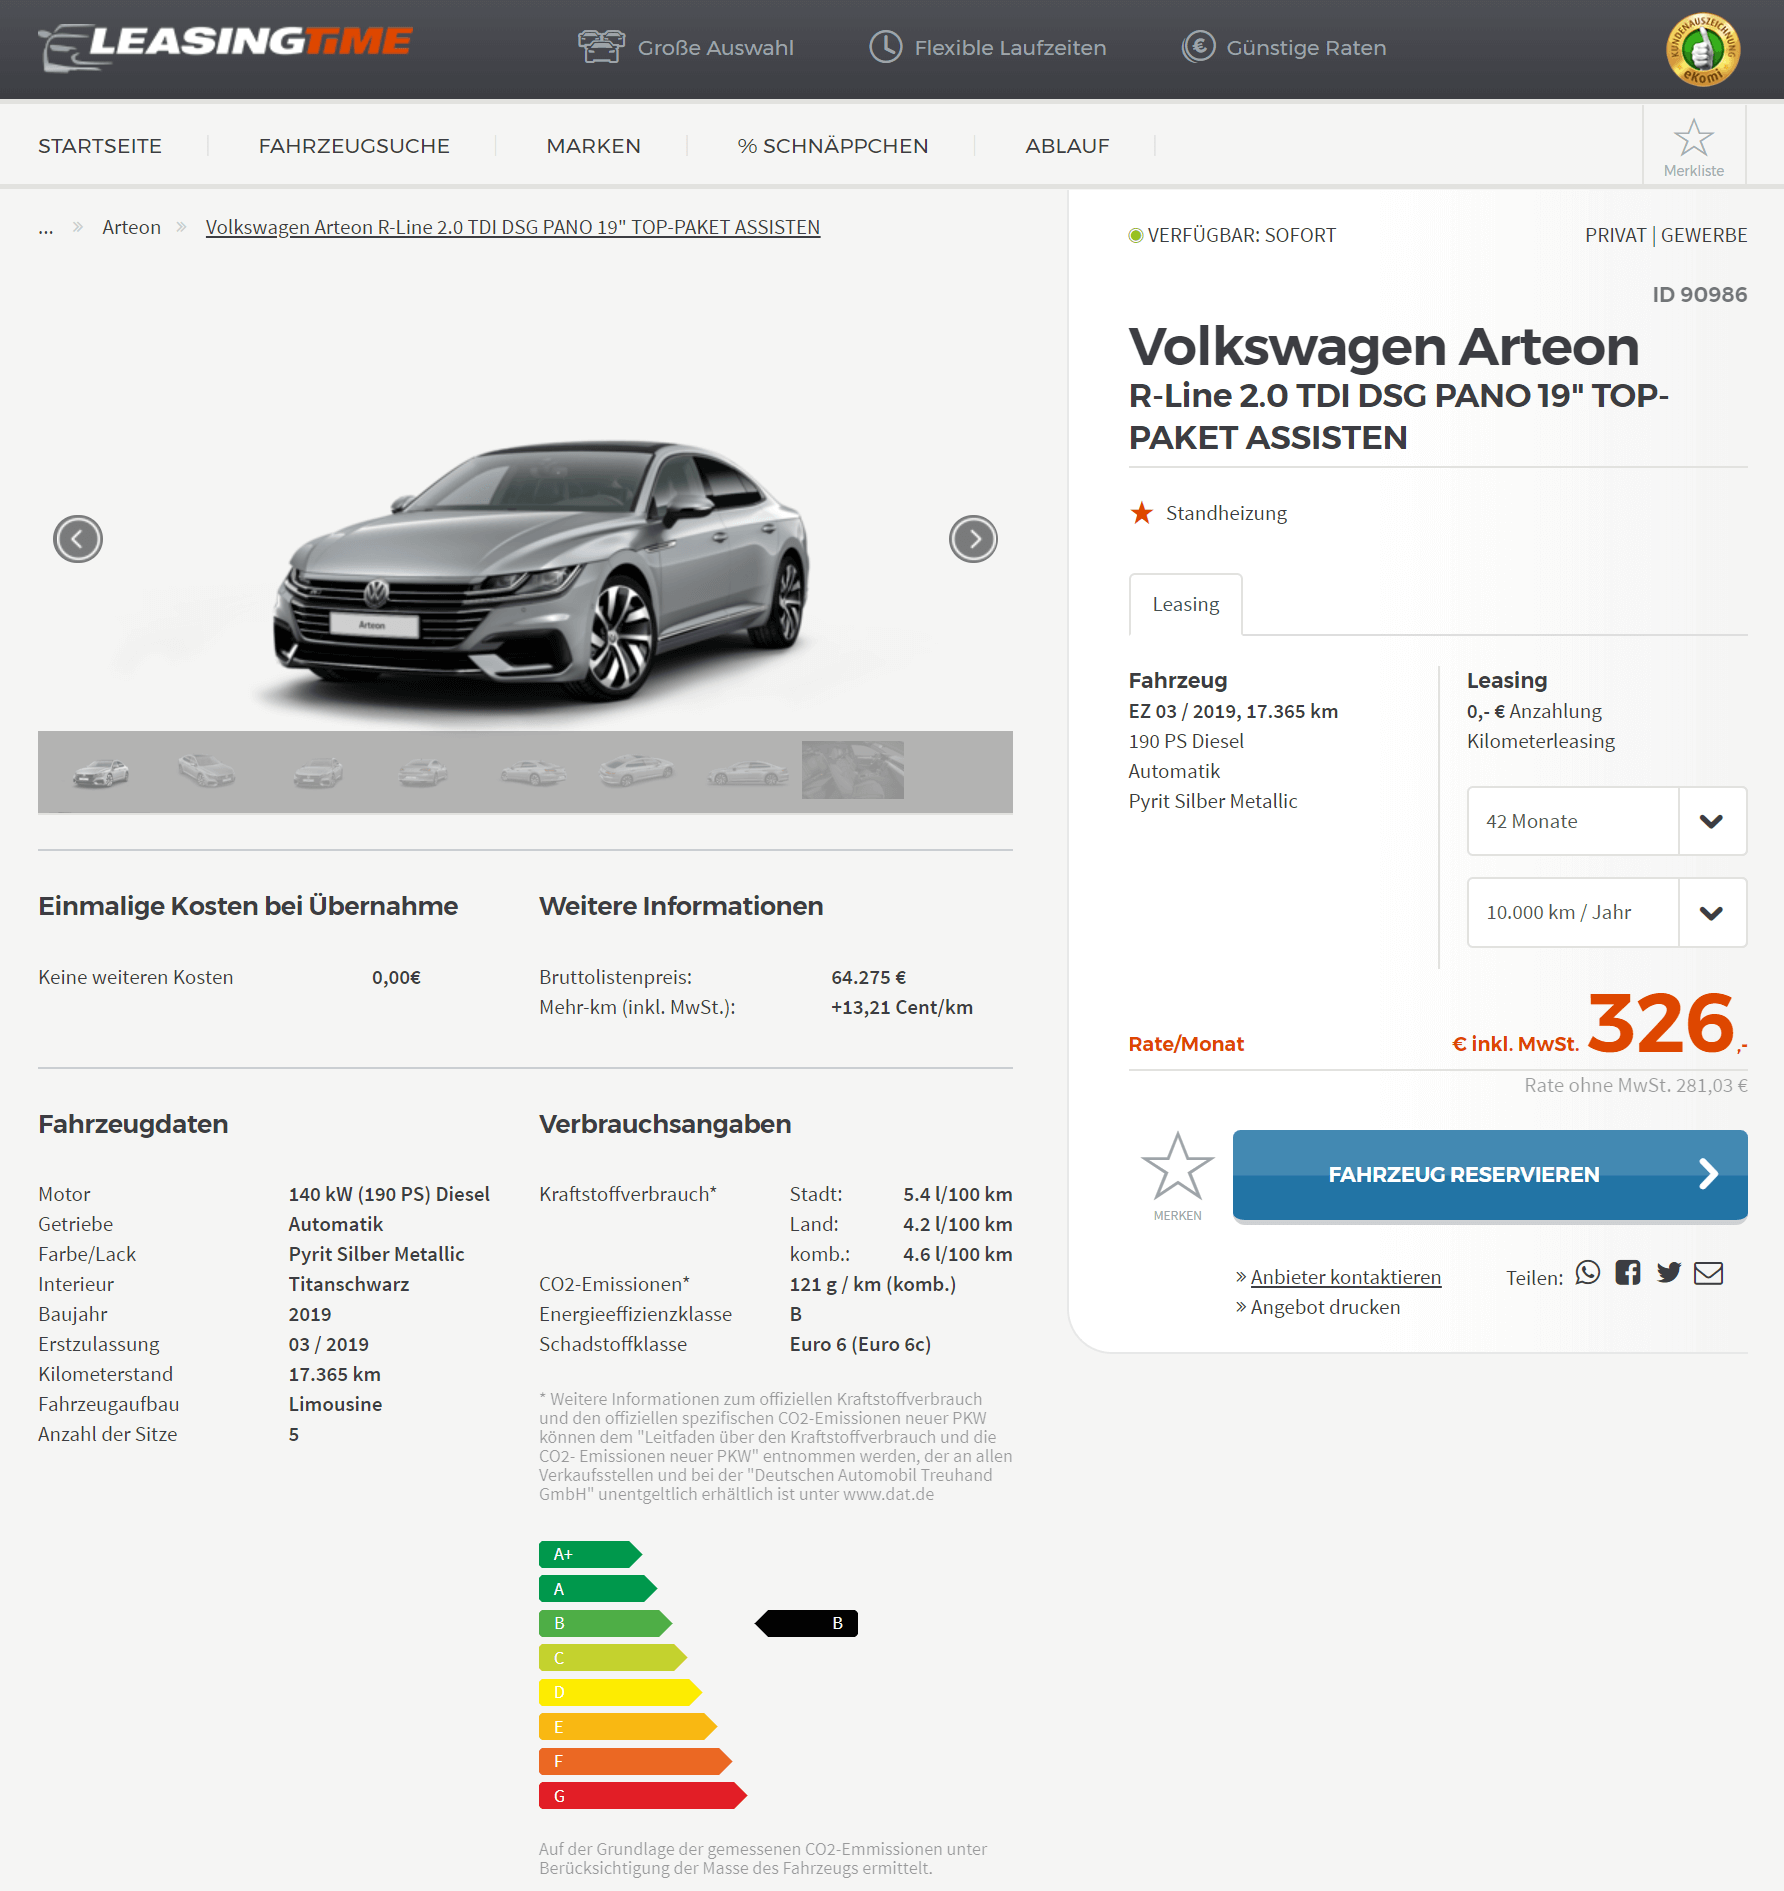Click the 326 monthly rate price

click(x=1661, y=1022)
